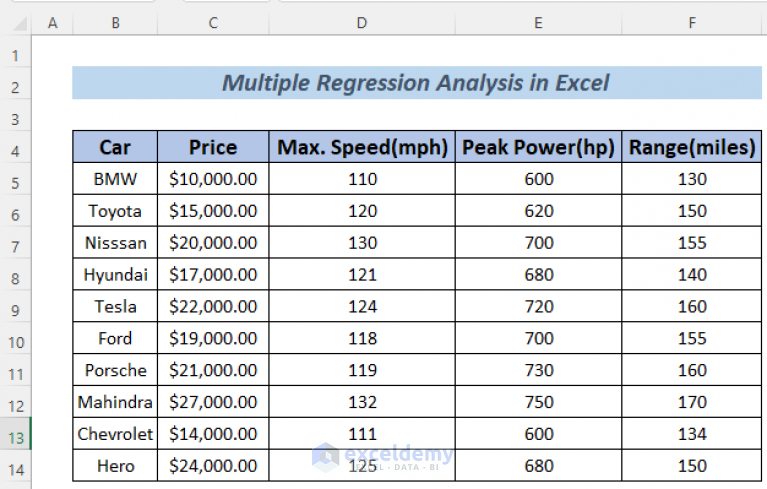Select max speed 130 cell

(362, 243)
